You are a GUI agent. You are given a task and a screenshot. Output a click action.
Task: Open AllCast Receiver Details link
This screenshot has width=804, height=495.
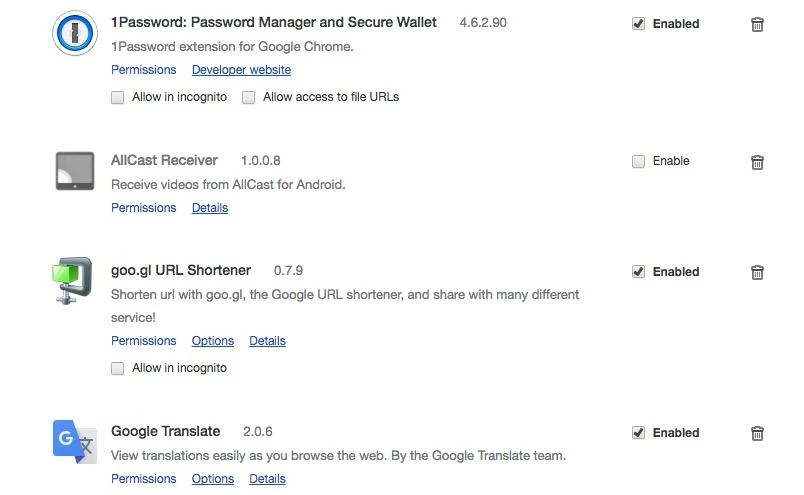point(209,208)
